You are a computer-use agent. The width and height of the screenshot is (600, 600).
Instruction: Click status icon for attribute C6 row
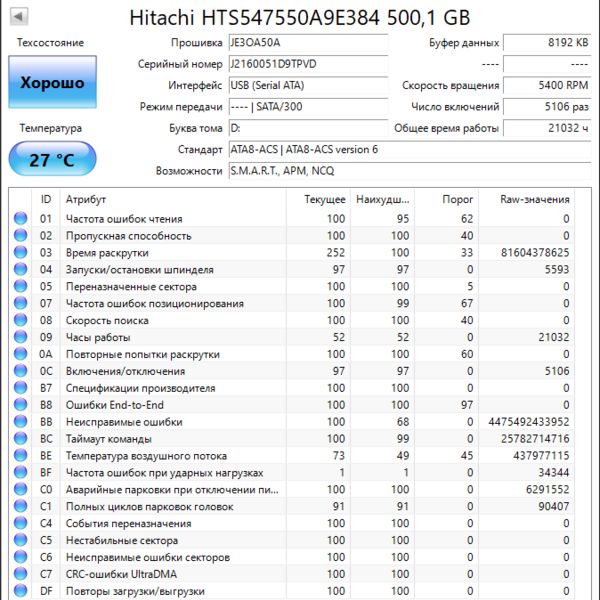[x=21, y=557]
